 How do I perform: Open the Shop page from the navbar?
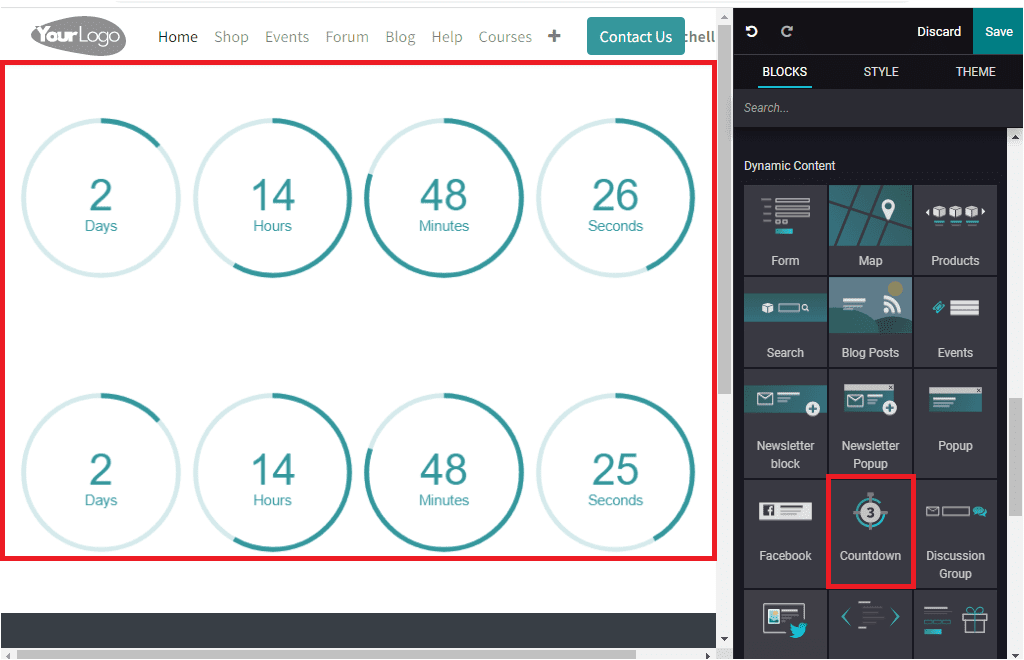coord(231,37)
